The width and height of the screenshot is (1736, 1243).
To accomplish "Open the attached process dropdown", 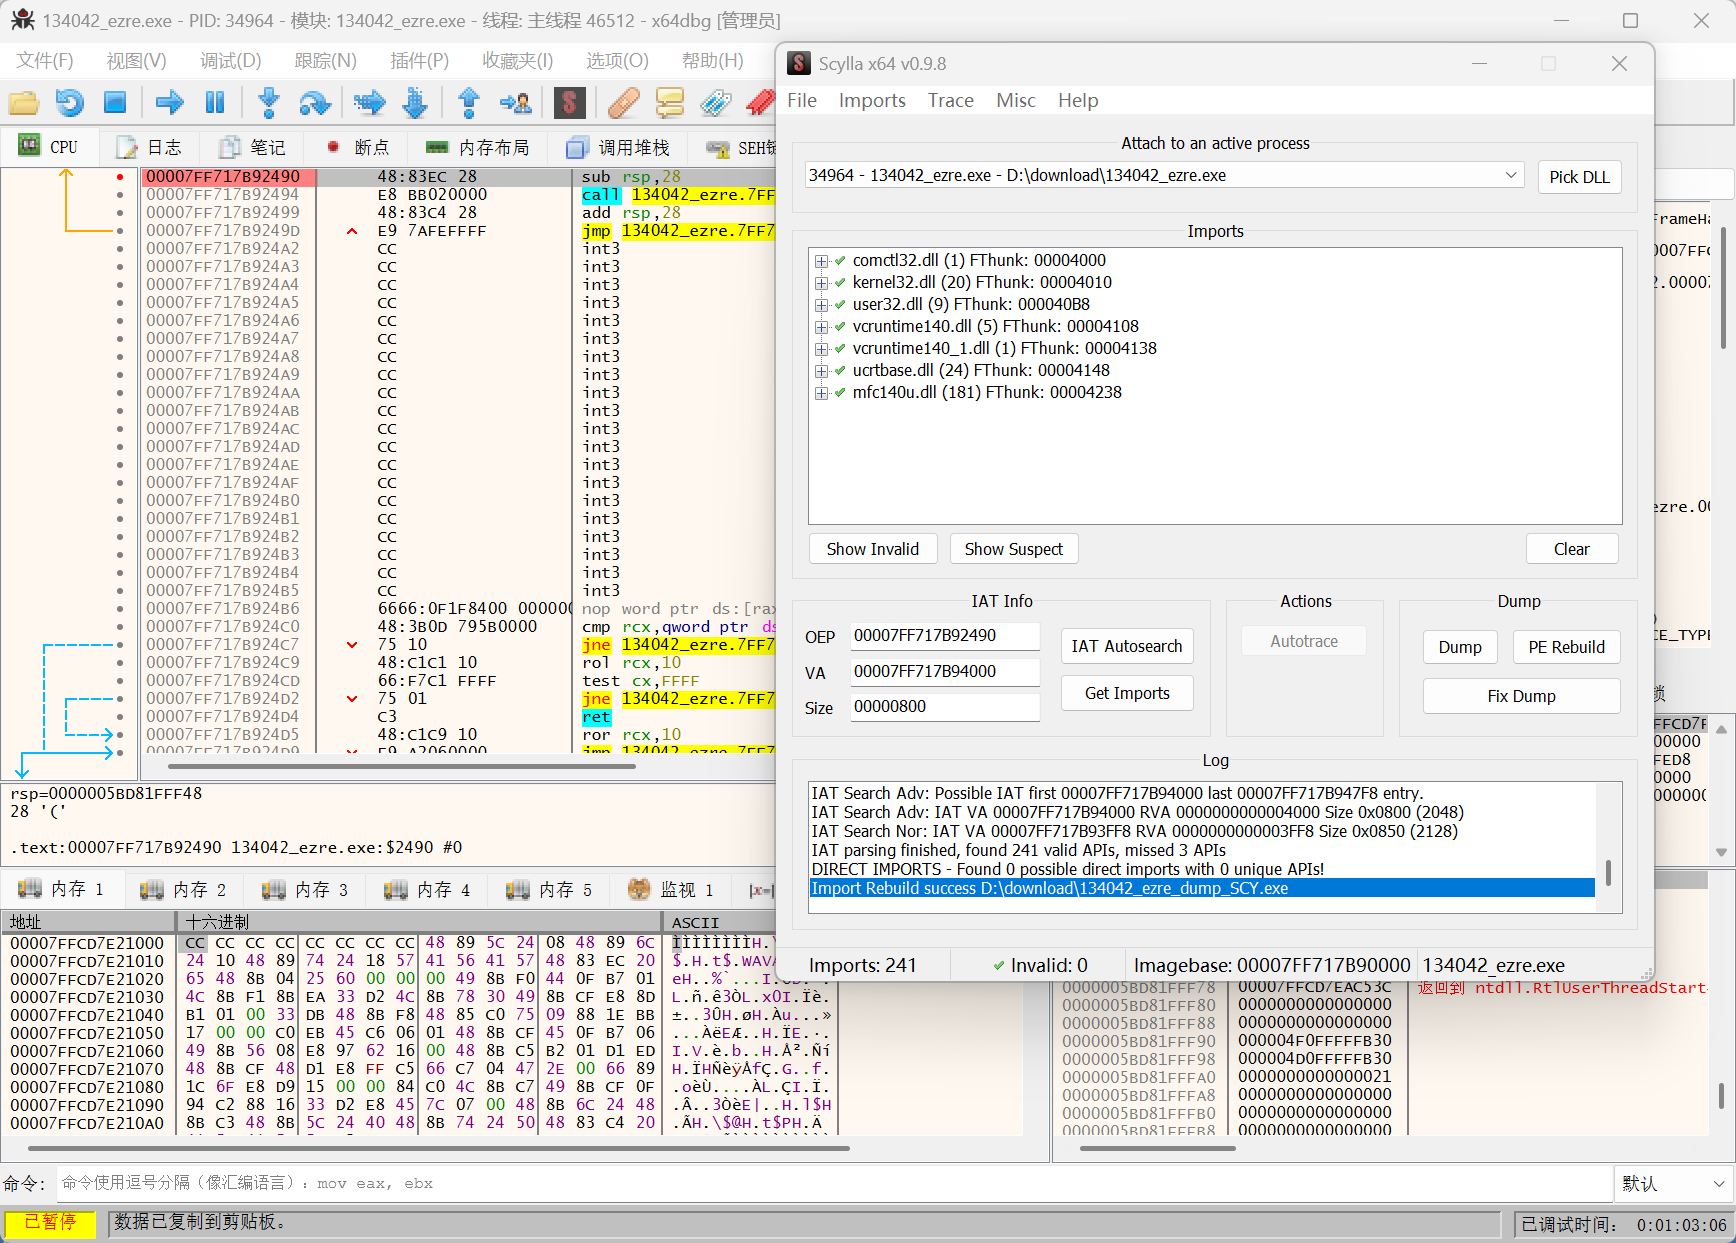I will coord(1510,176).
